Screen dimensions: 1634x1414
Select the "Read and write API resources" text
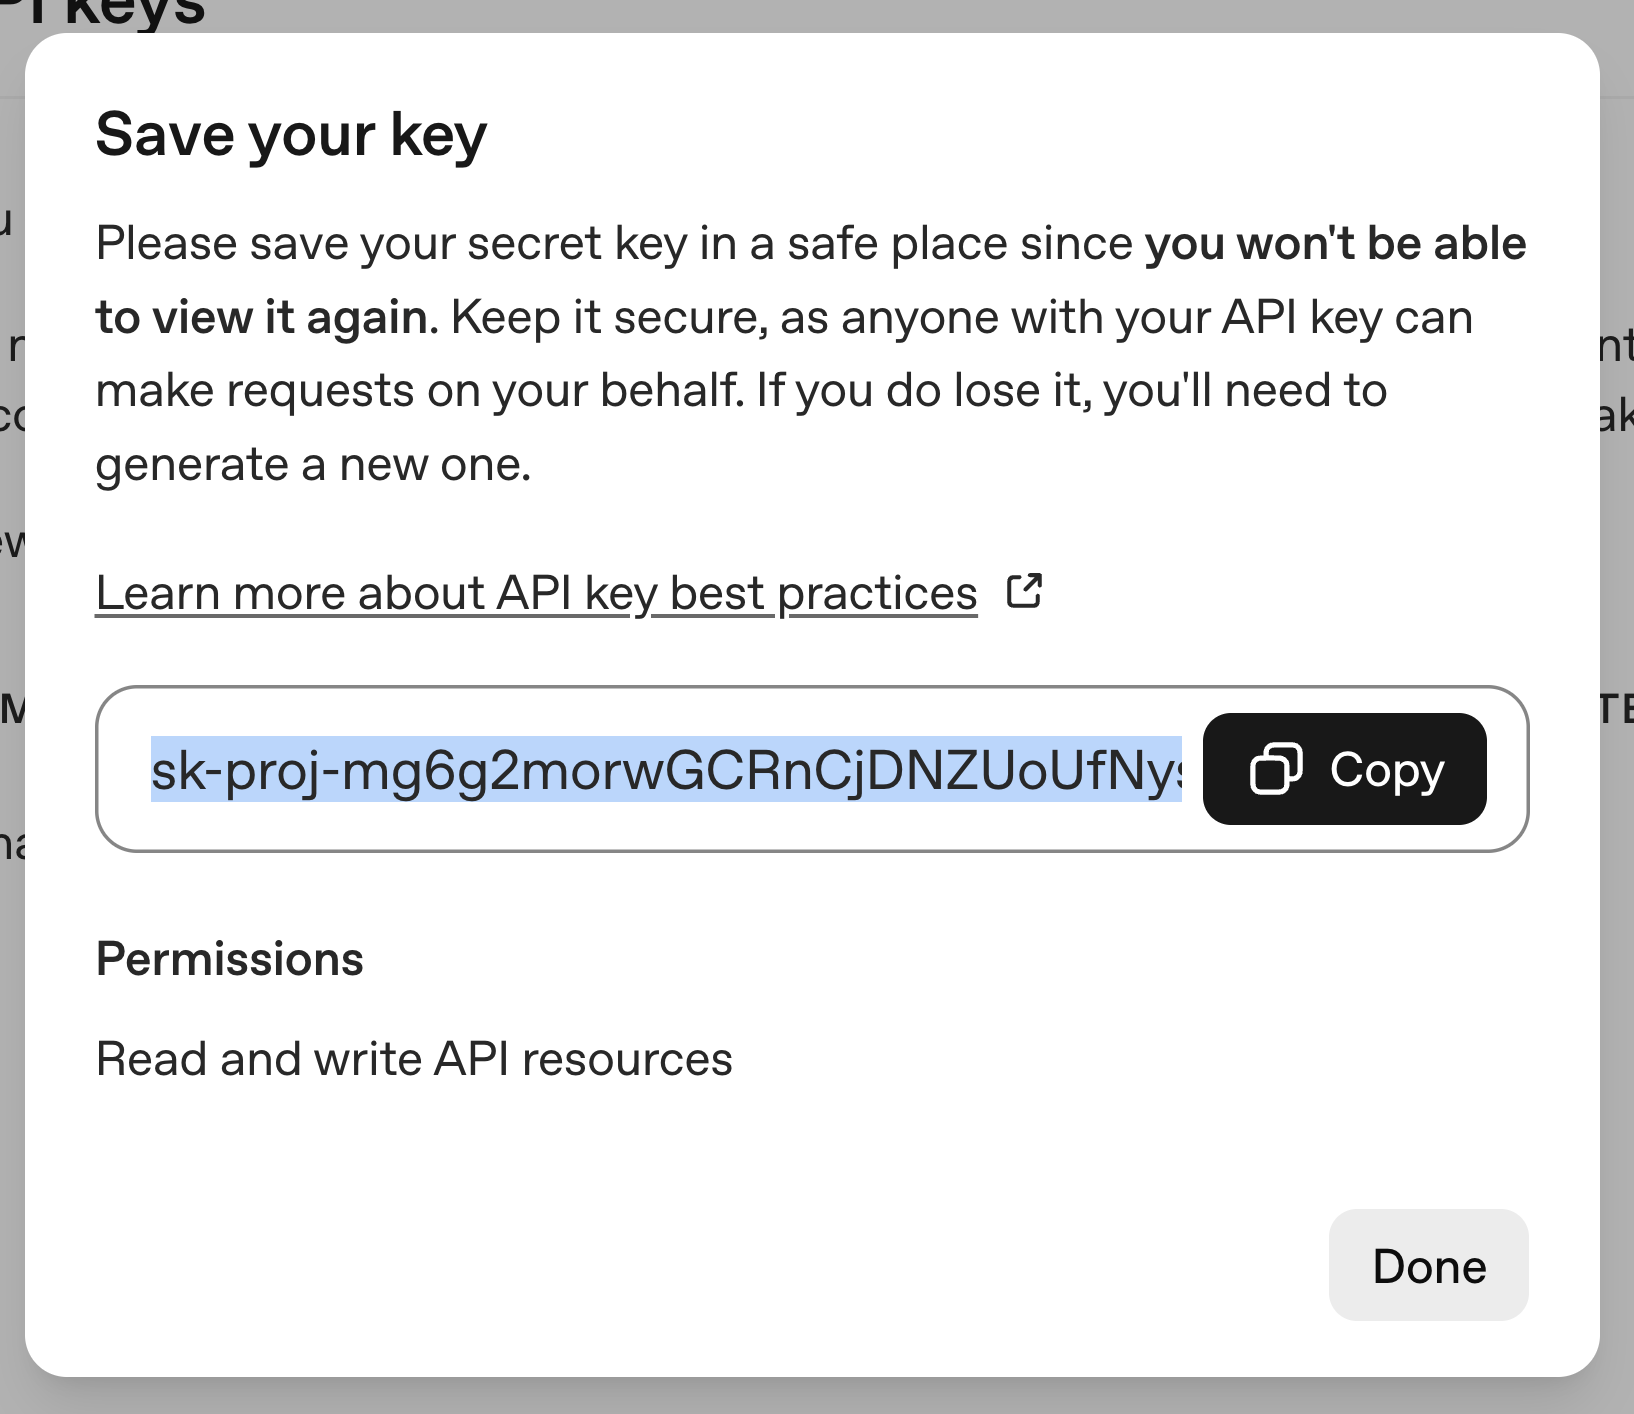pyautogui.click(x=414, y=1059)
